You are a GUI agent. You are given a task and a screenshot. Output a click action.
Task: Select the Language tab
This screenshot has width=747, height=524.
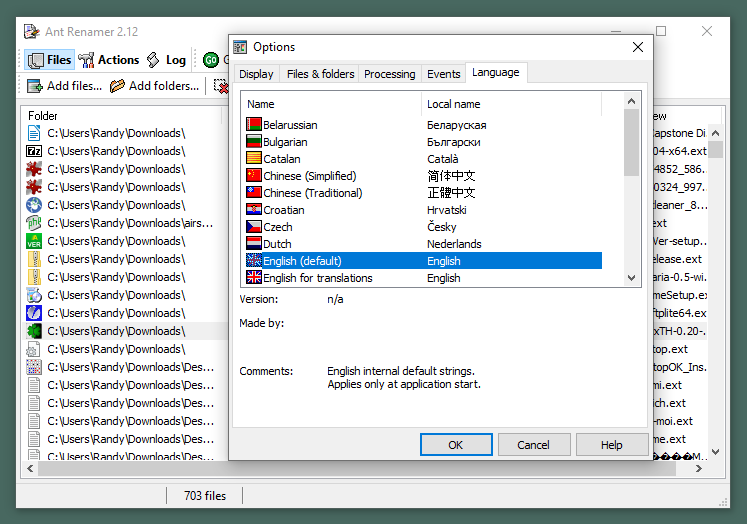[496, 72]
